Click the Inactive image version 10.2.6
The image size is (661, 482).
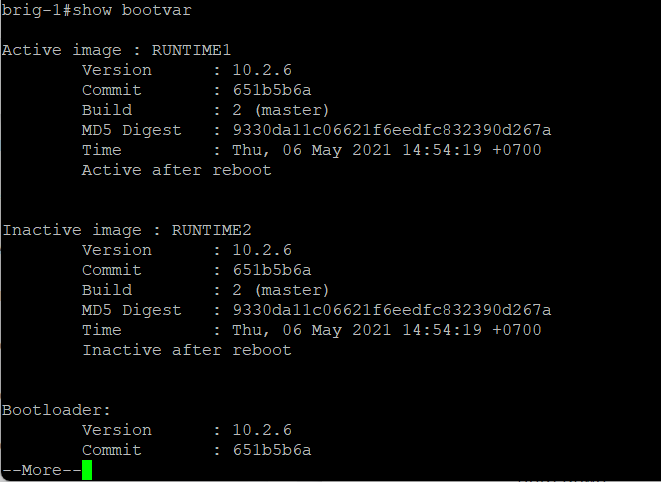pos(262,250)
